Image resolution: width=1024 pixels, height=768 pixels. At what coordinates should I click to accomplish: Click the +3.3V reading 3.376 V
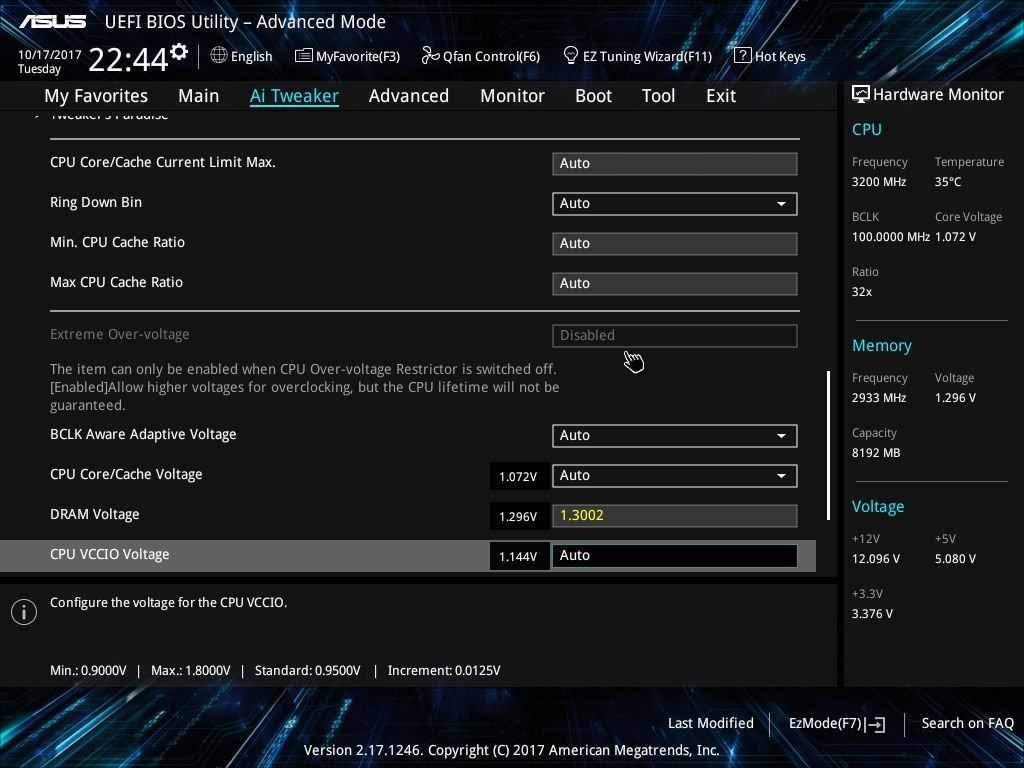872,614
